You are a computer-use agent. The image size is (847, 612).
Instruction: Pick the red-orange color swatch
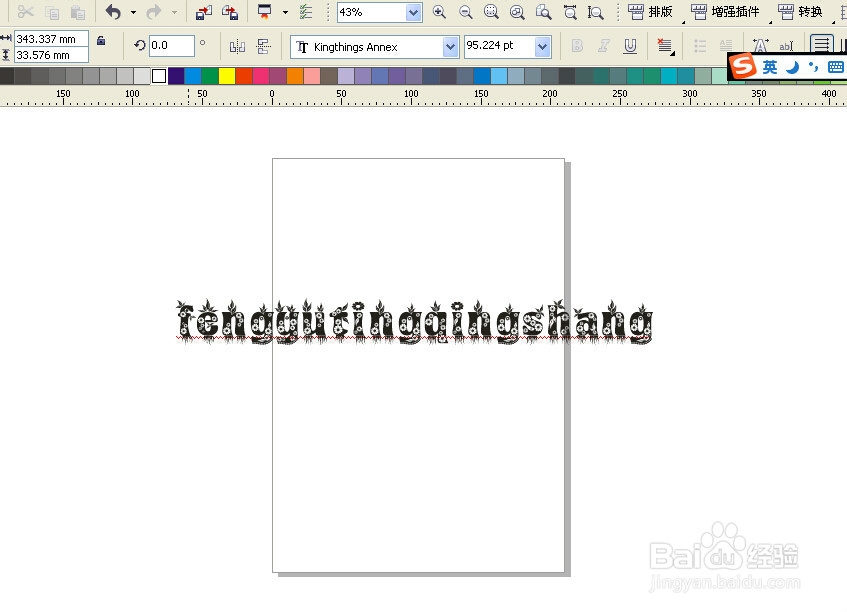(x=244, y=76)
